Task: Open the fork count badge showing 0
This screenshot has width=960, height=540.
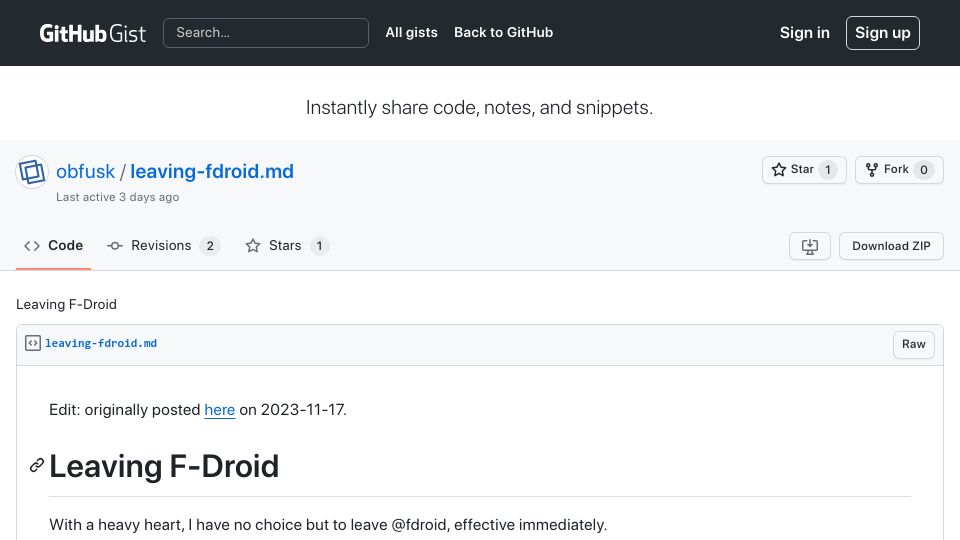Action: [924, 170]
